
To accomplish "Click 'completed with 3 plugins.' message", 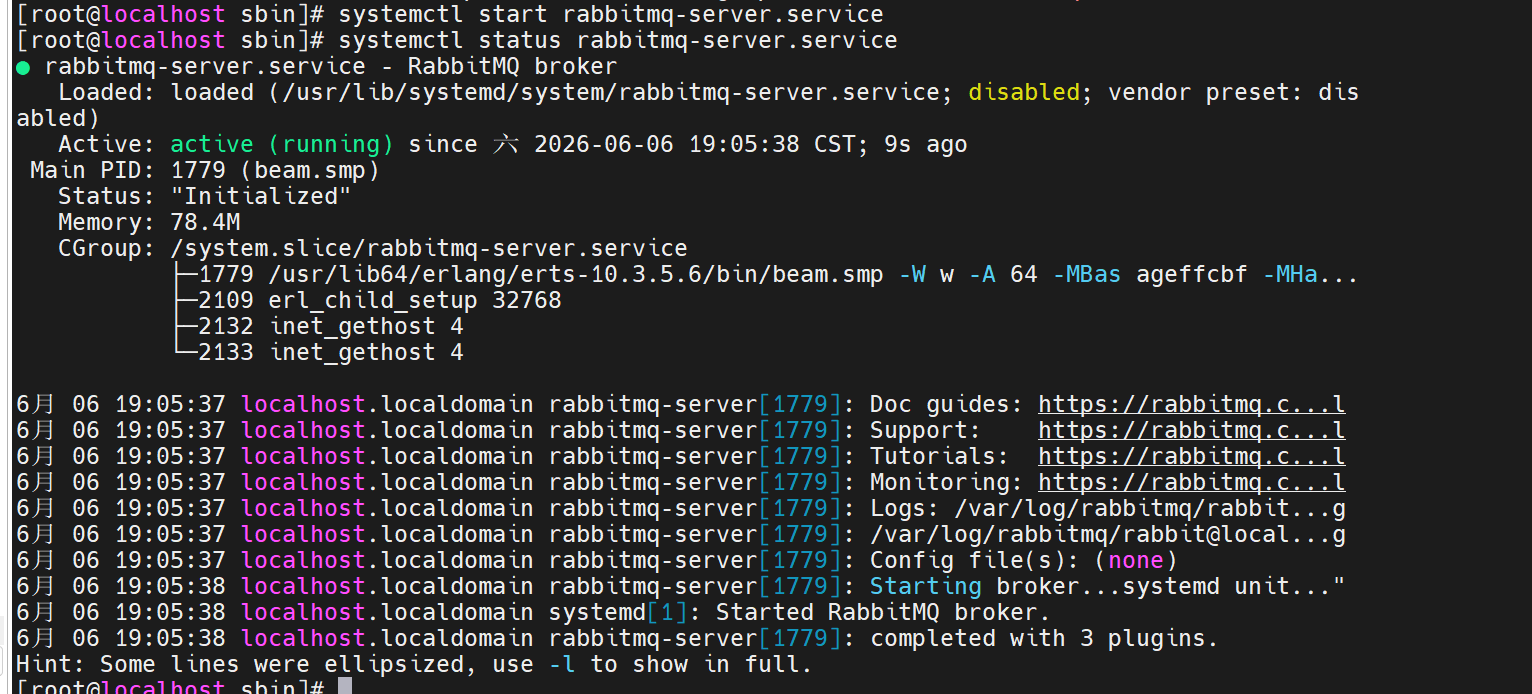I will (1044, 639).
